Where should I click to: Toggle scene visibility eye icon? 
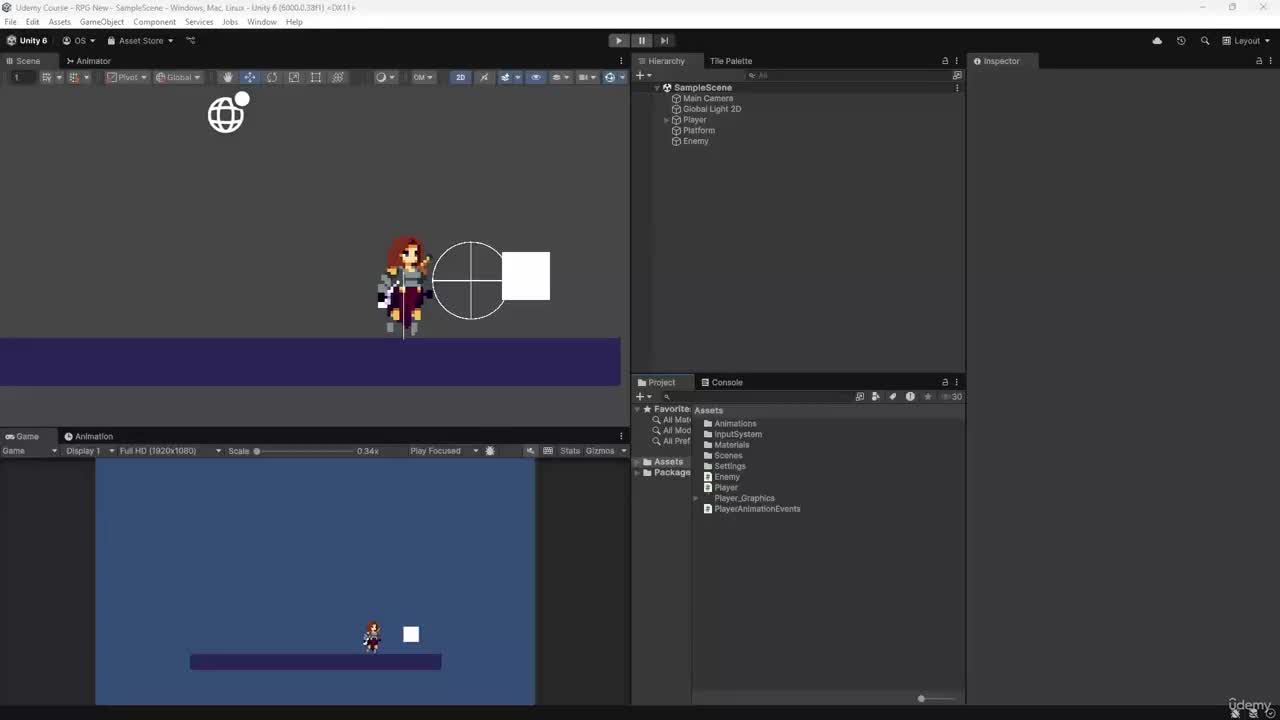point(536,77)
